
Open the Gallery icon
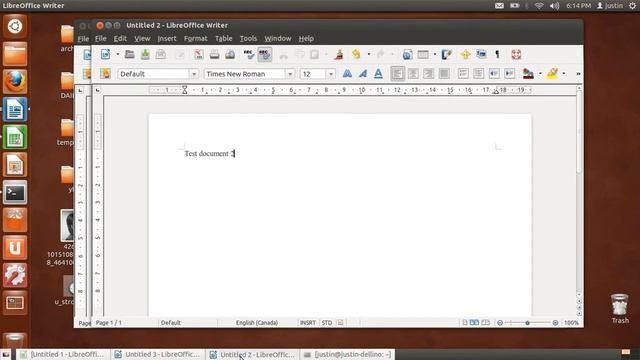pyautogui.click(x=481, y=54)
